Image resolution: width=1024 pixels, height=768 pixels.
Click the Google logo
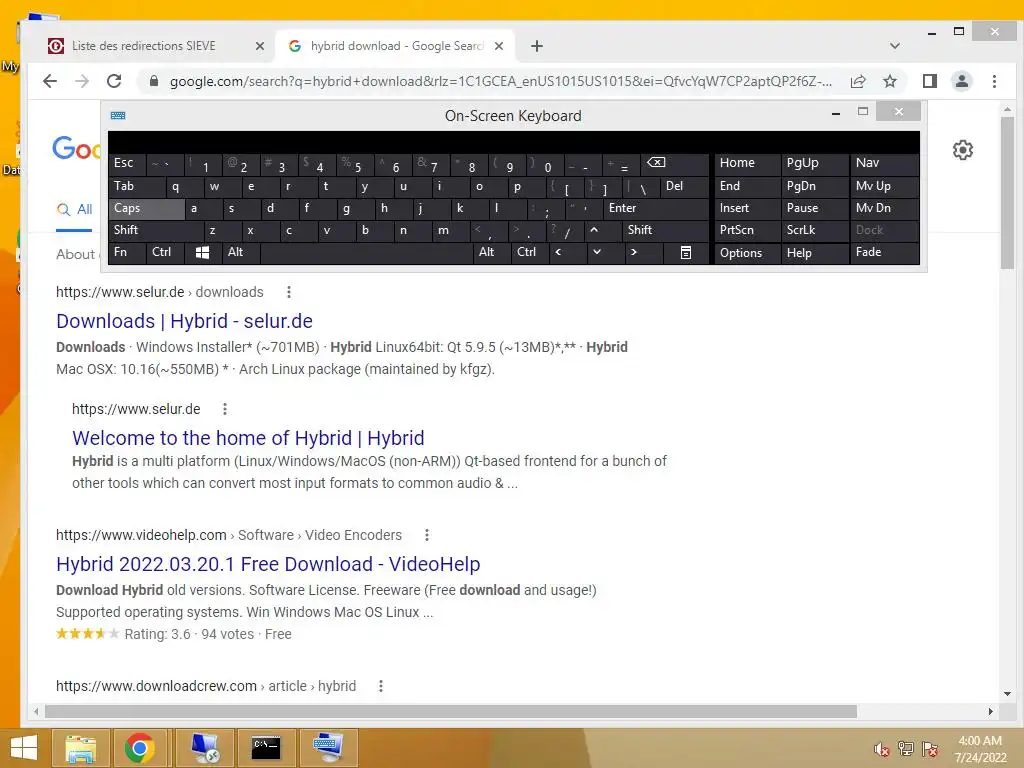[77, 149]
